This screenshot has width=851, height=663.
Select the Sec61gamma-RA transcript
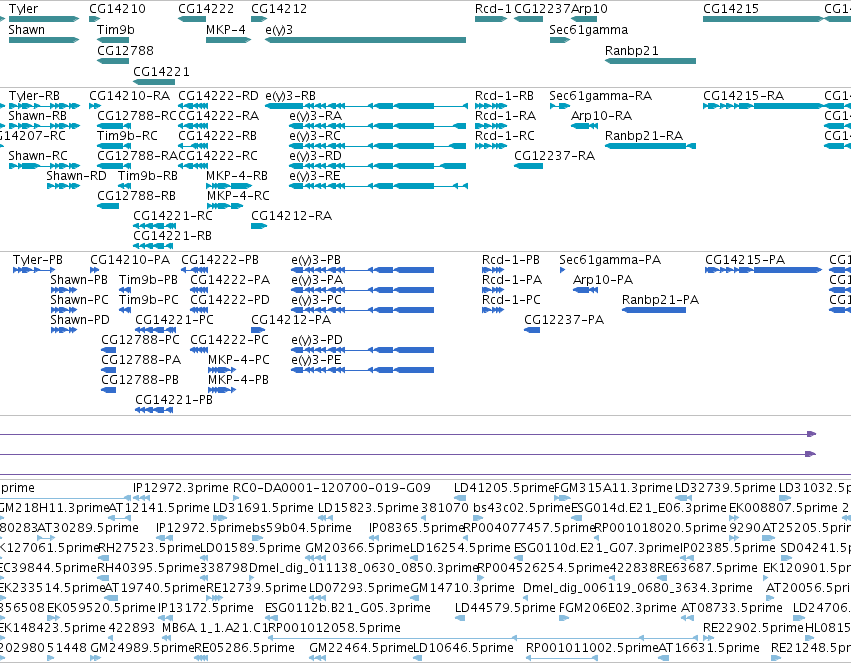pyautogui.click(x=560, y=106)
